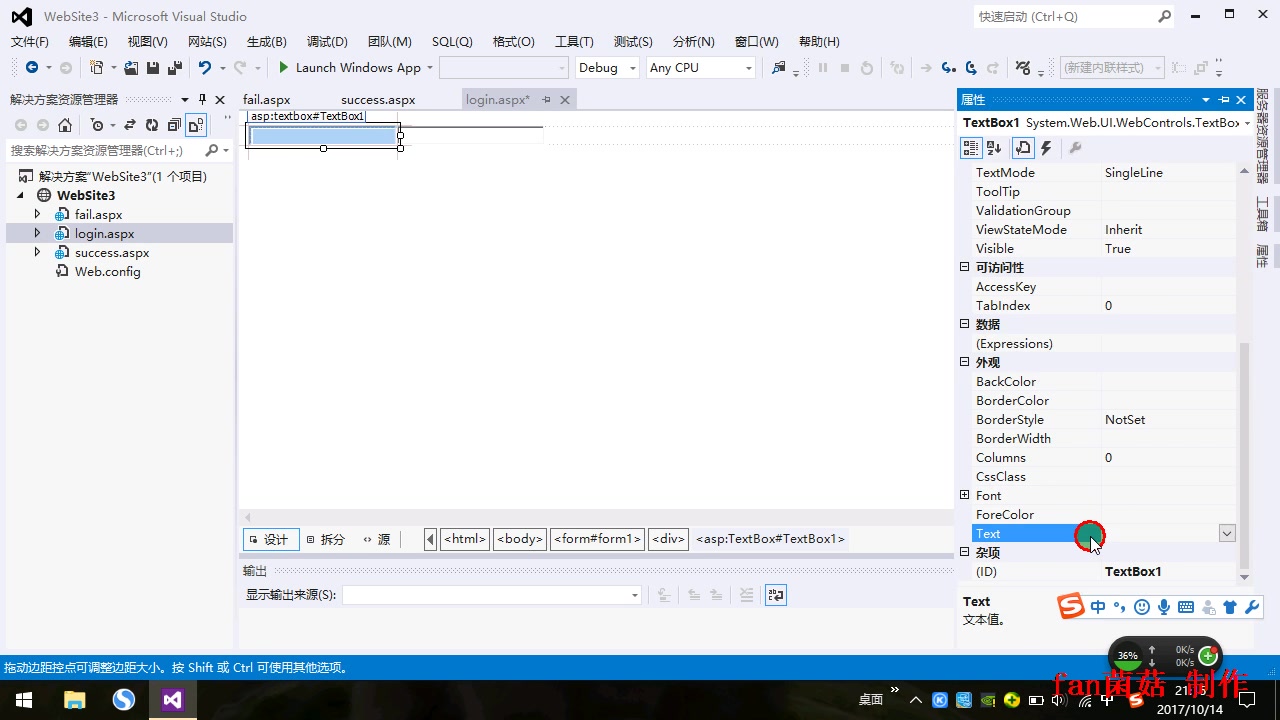Image resolution: width=1280 pixels, height=720 pixels.
Task: Click the Undo arrow icon
Action: click(x=204, y=68)
